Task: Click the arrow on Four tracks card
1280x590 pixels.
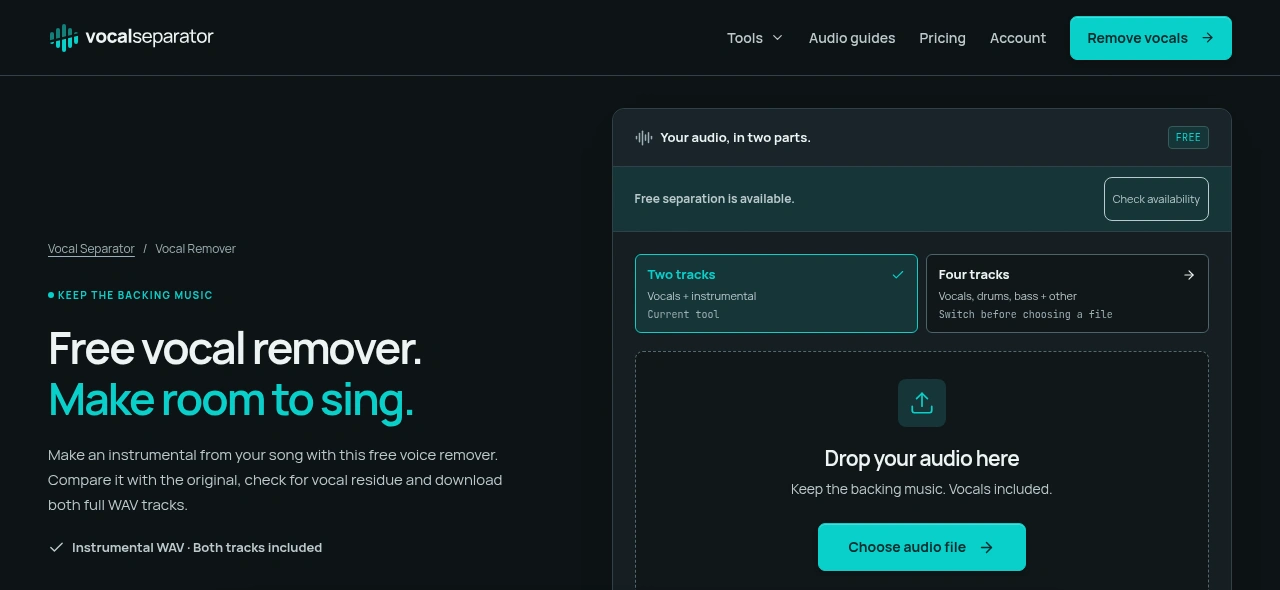Action: pyautogui.click(x=1189, y=275)
